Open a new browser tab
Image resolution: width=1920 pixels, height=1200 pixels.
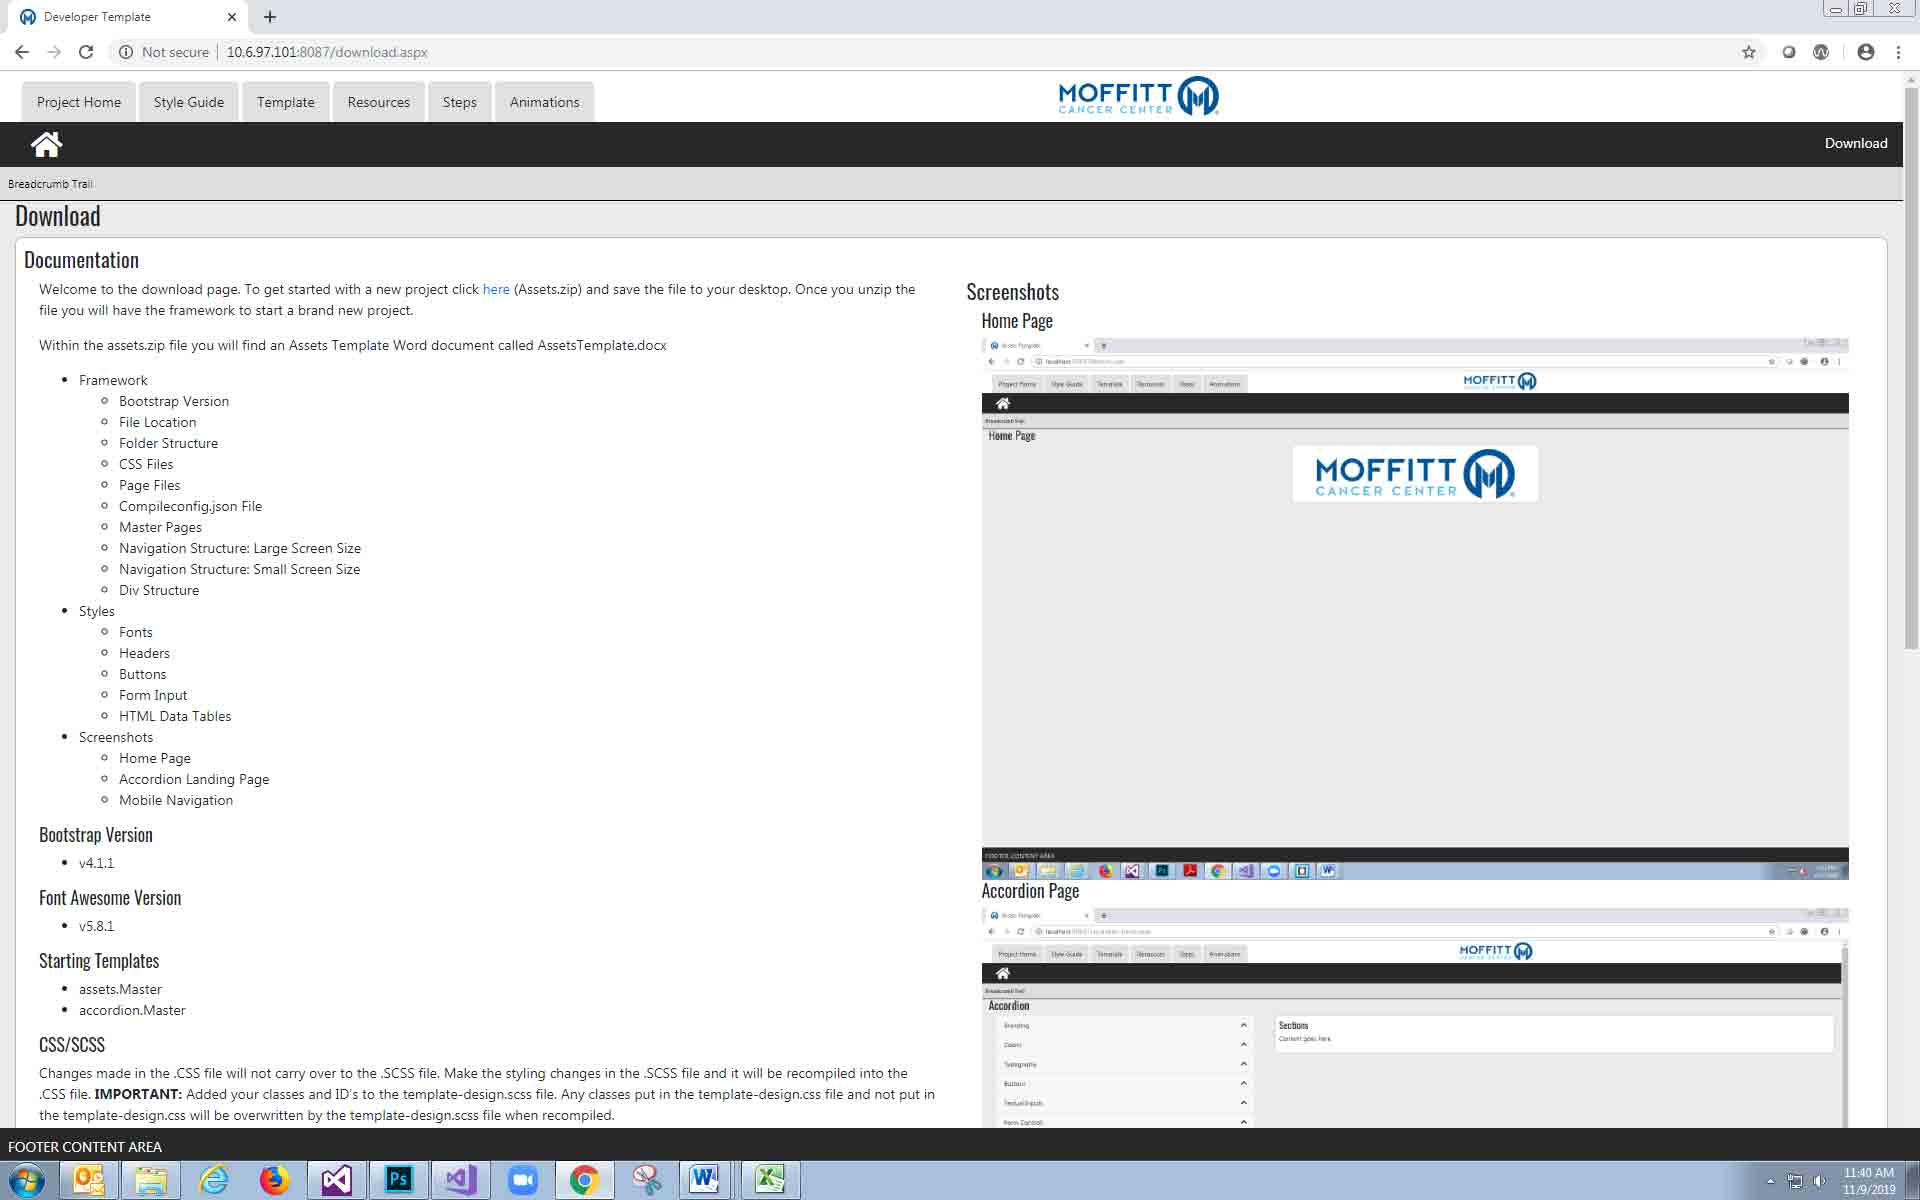[x=270, y=17]
